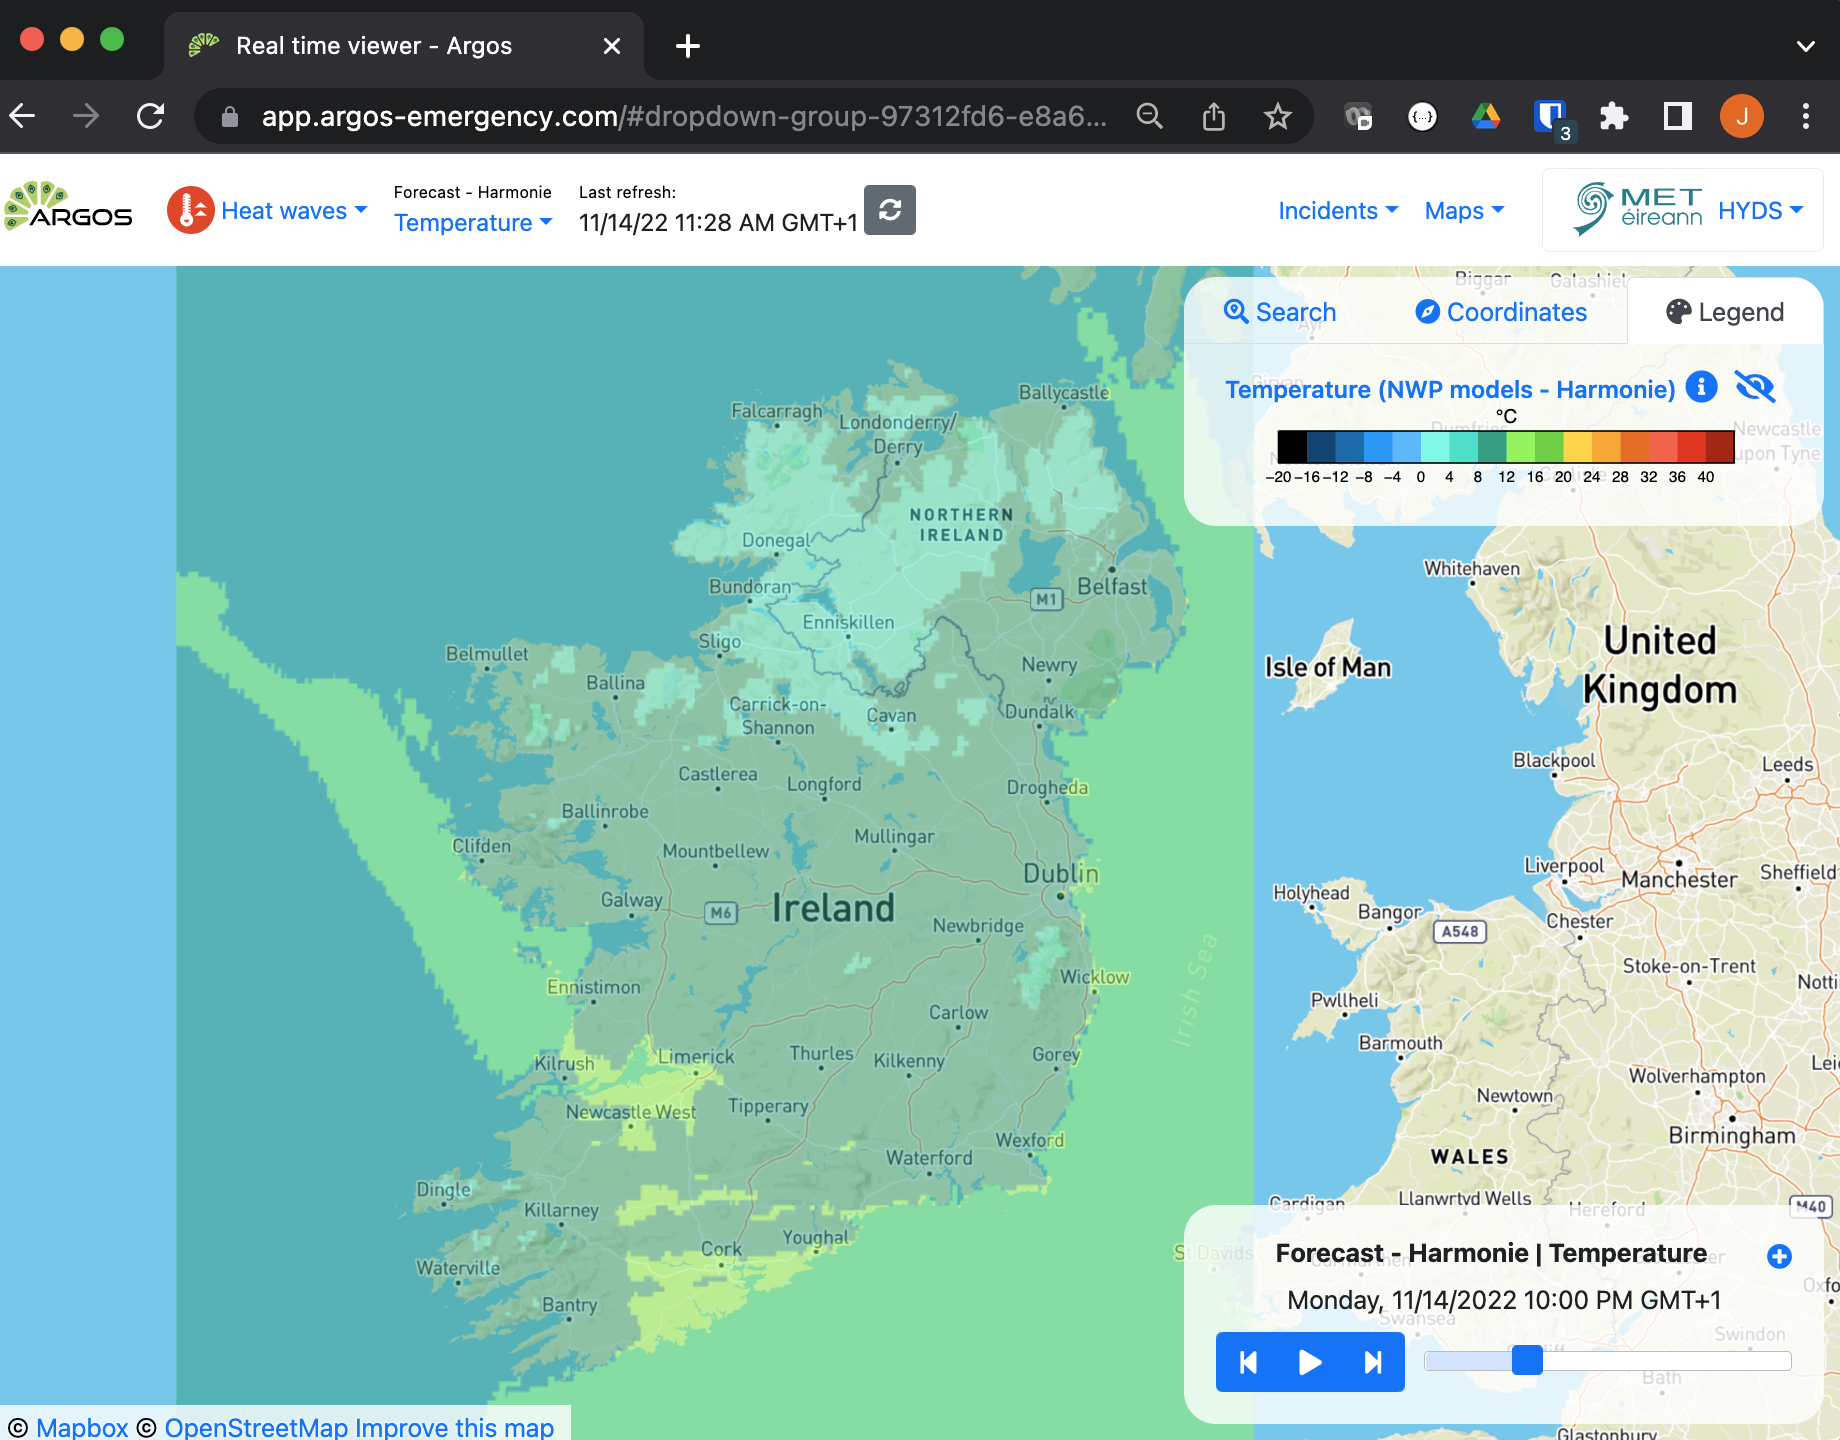
Task: Open the Mapbox attribution link
Action: tap(82, 1427)
